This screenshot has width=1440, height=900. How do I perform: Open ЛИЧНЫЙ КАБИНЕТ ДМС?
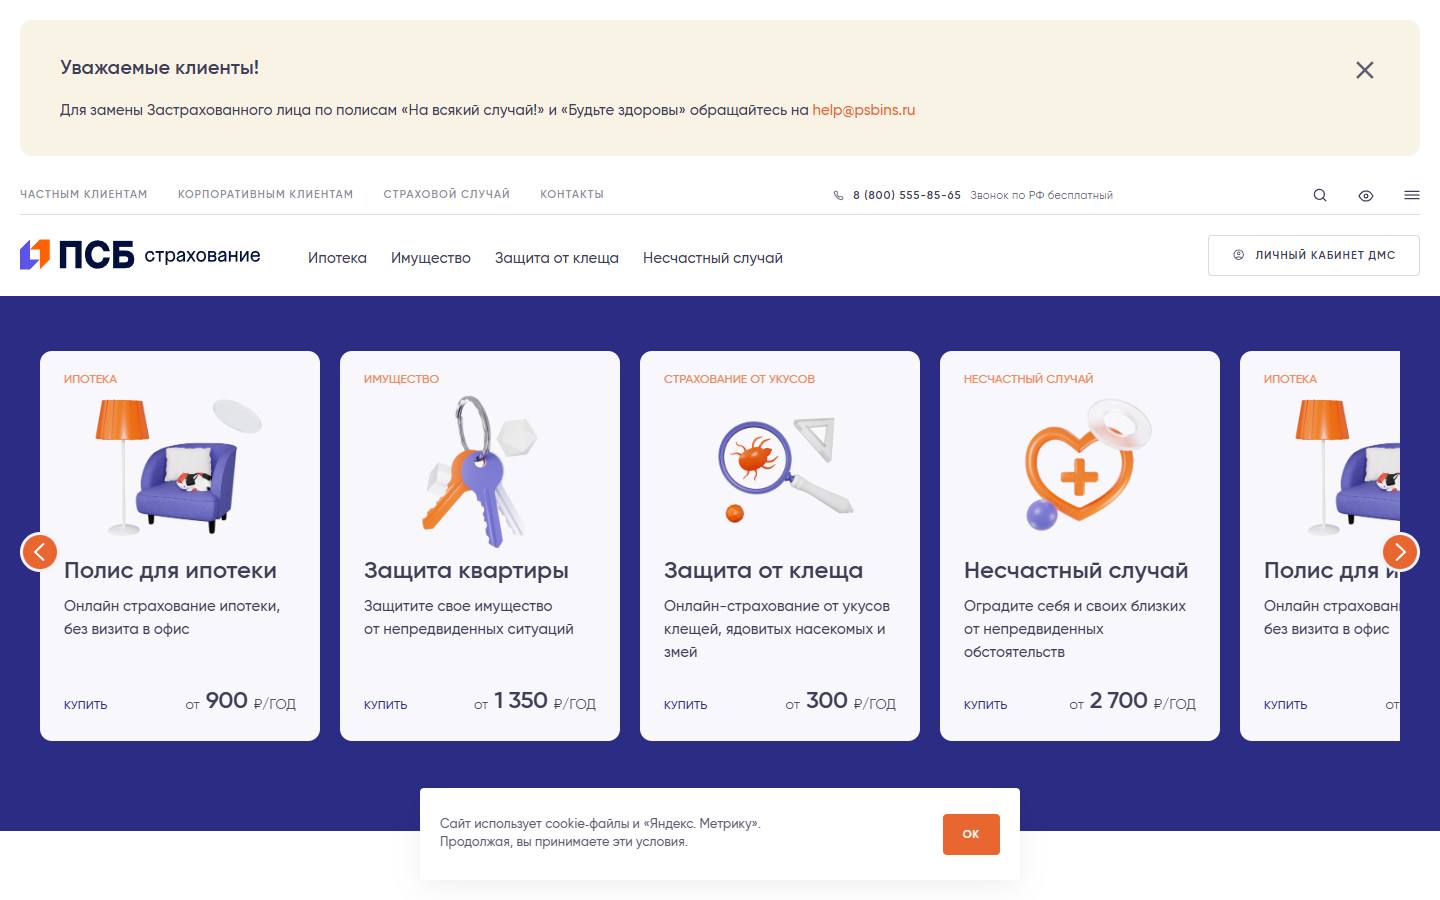click(1314, 255)
